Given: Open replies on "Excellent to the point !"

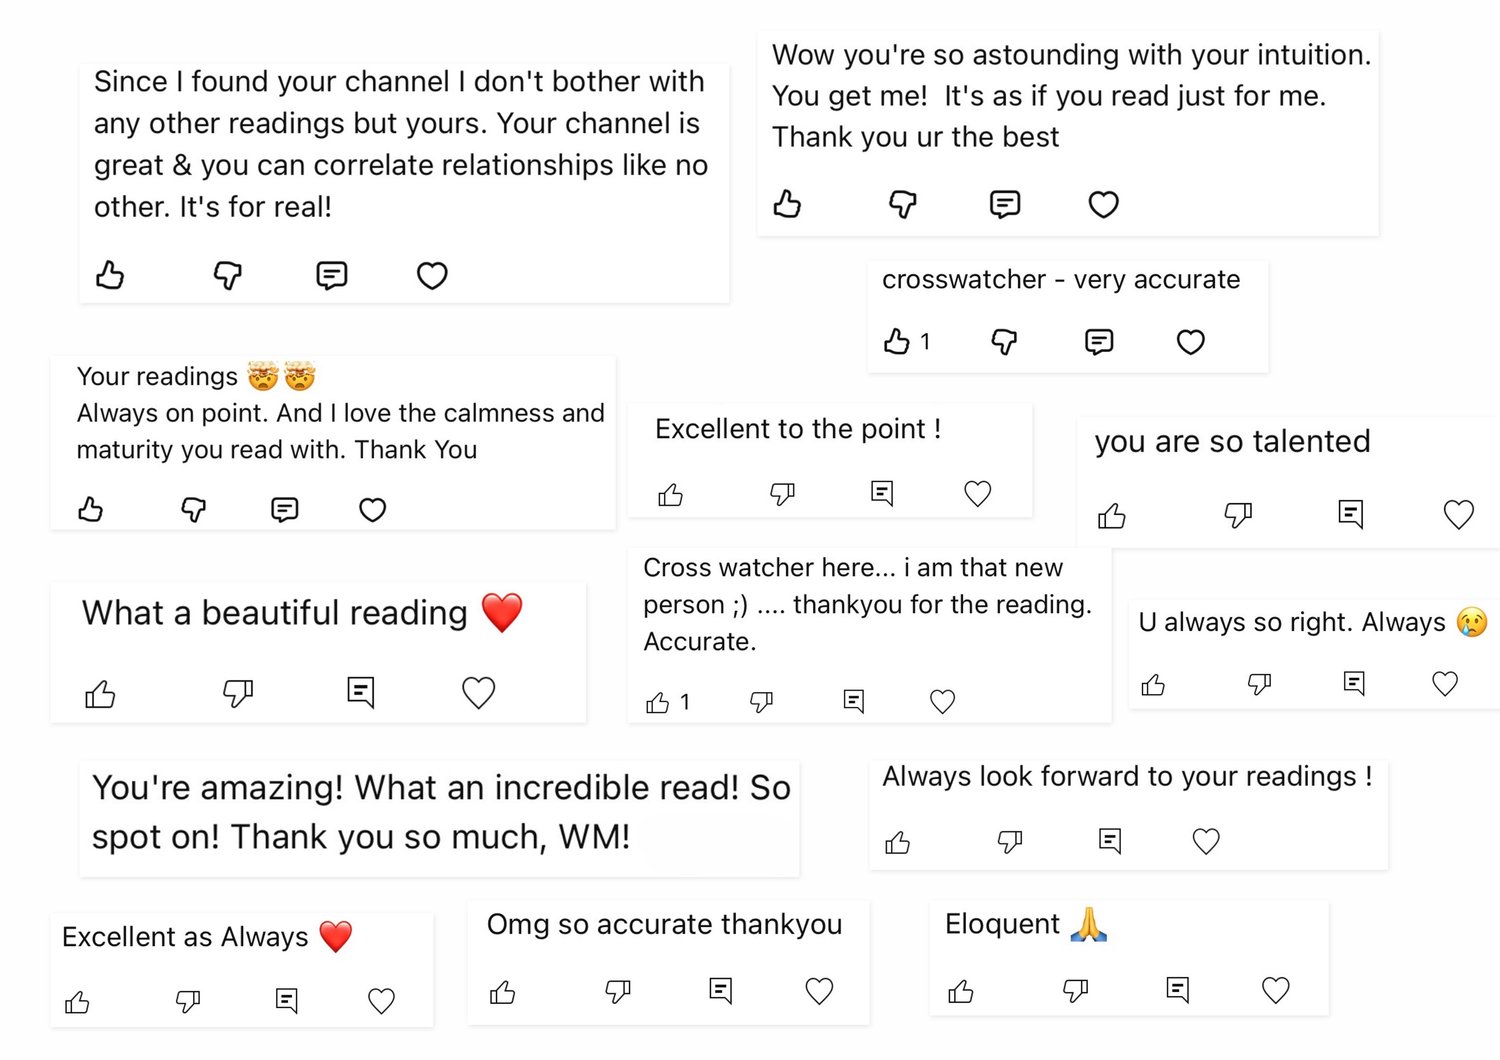Looking at the screenshot, I should (882, 493).
